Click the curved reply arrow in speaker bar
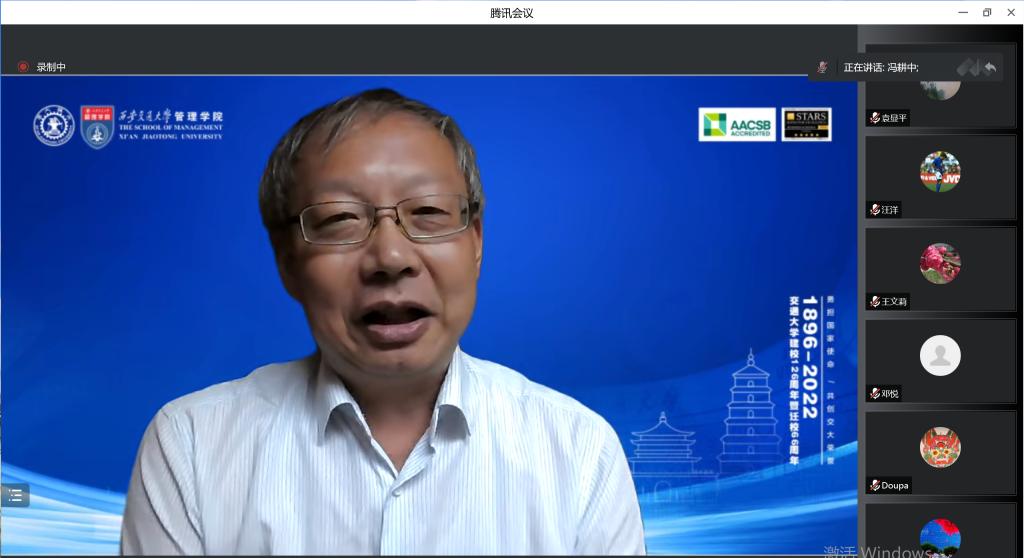This screenshot has width=1024, height=558. click(989, 67)
